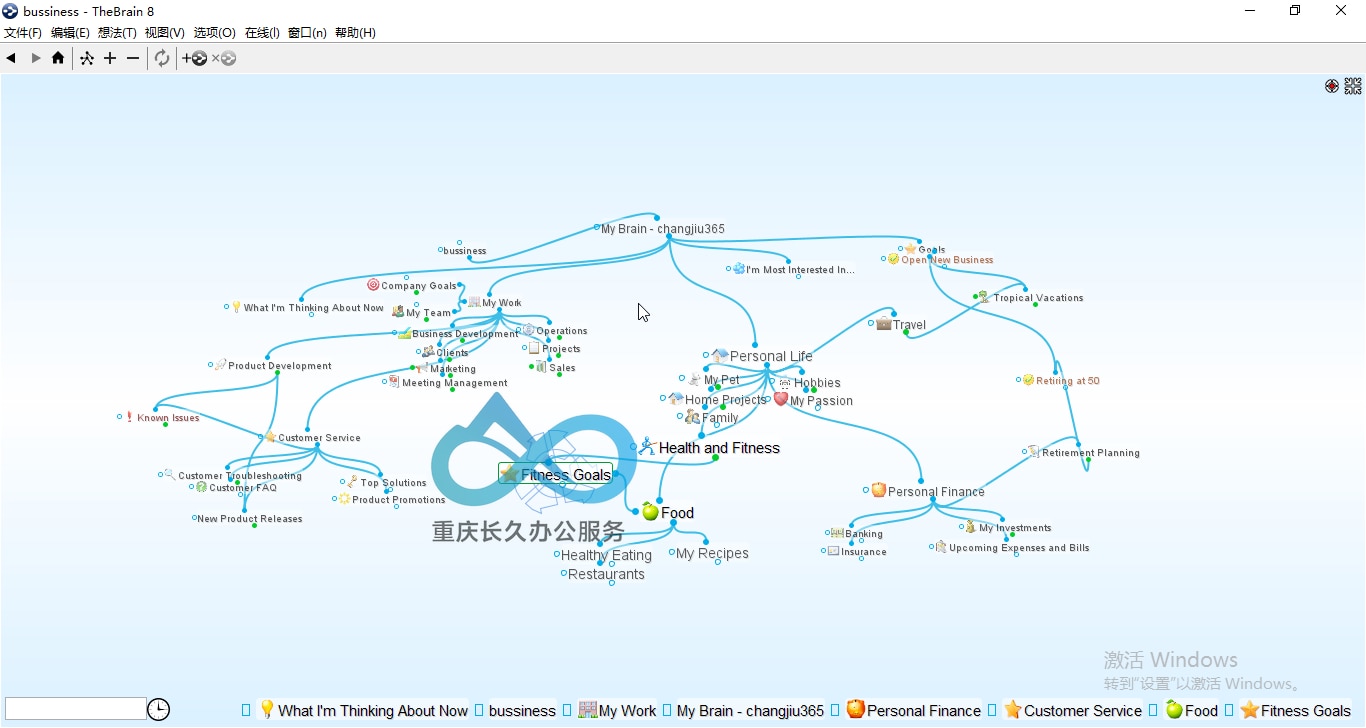
Task: Open the 编辑(E) menu
Action: point(70,33)
